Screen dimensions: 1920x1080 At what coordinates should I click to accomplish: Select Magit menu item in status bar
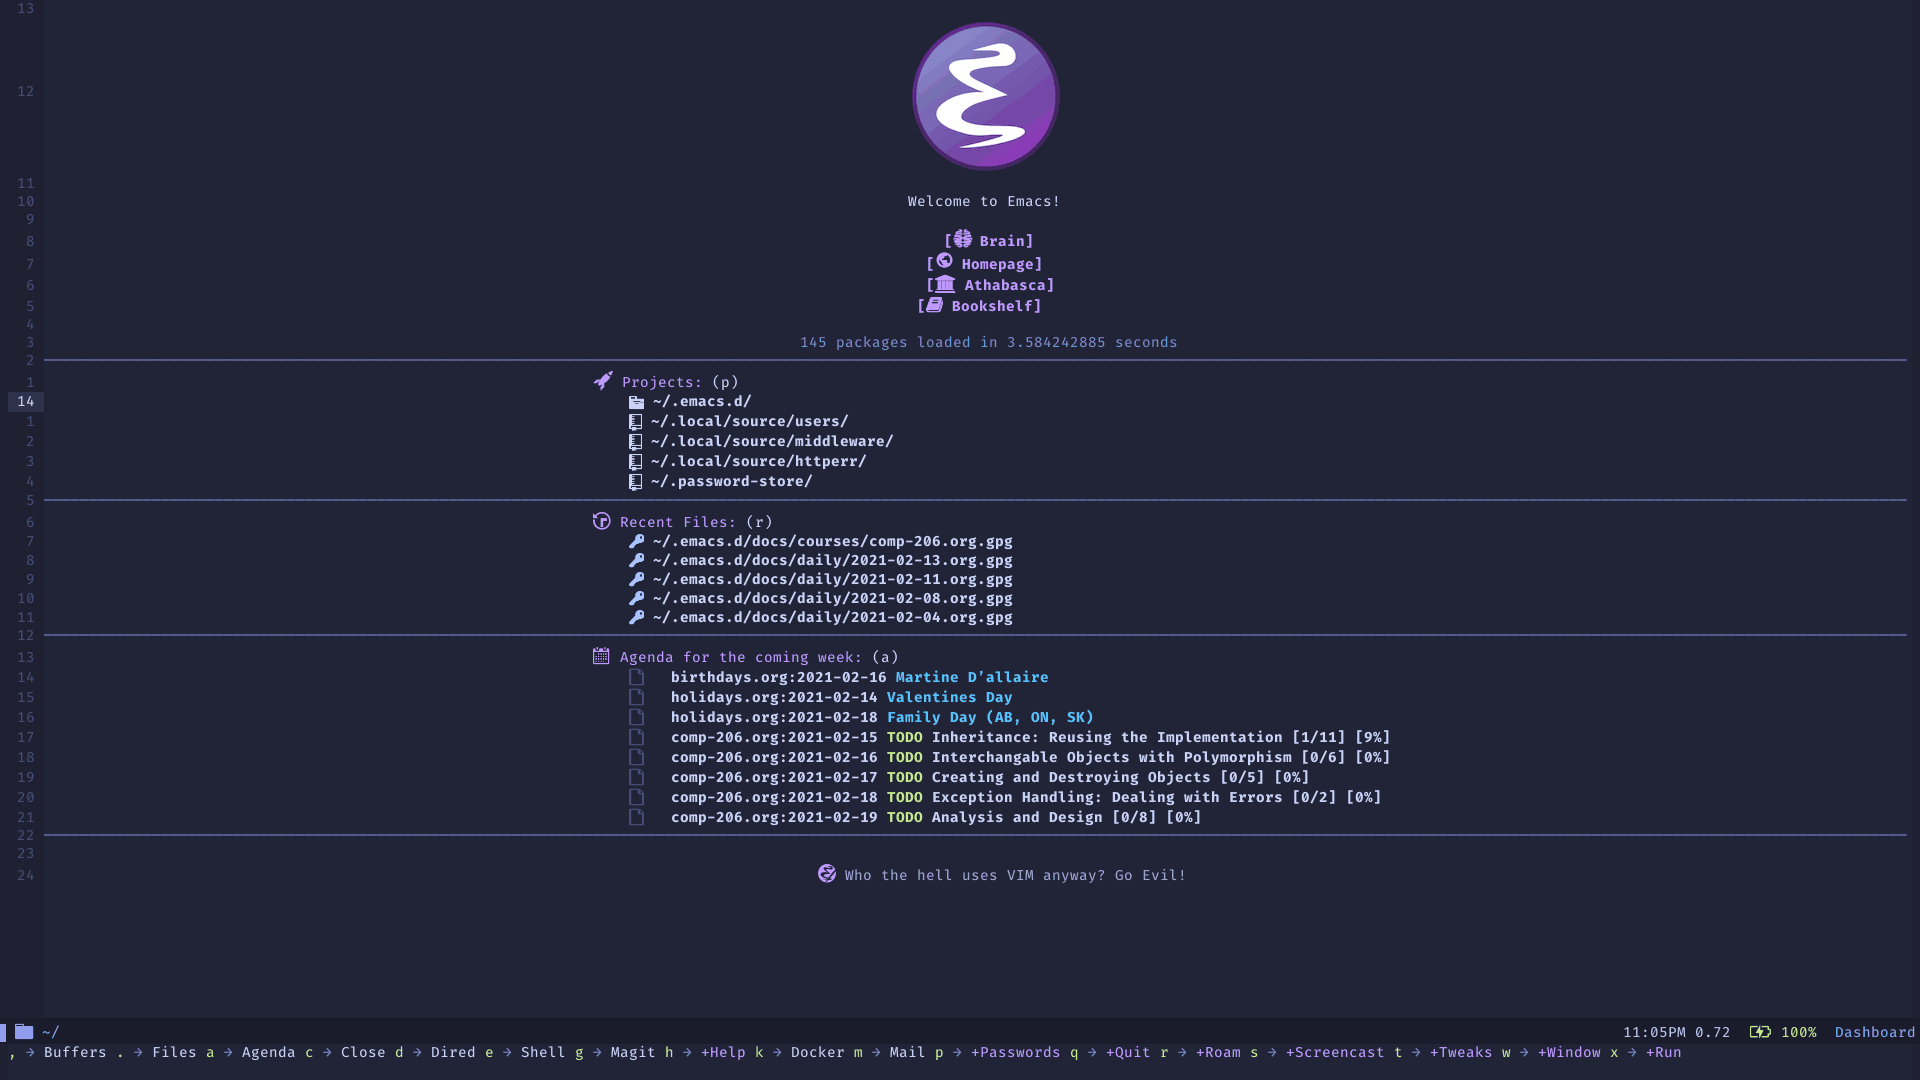pos(633,1052)
